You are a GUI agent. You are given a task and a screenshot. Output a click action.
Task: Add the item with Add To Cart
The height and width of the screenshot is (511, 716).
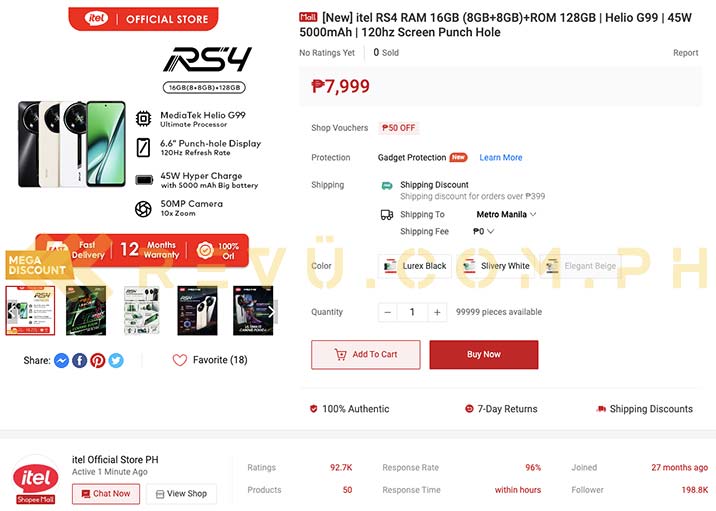click(x=366, y=354)
